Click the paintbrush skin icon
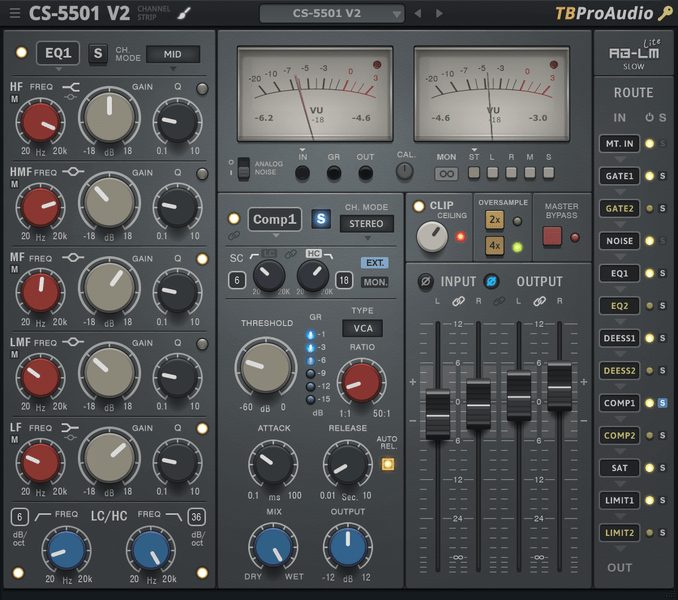This screenshot has width=678, height=600. [x=184, y=13]
